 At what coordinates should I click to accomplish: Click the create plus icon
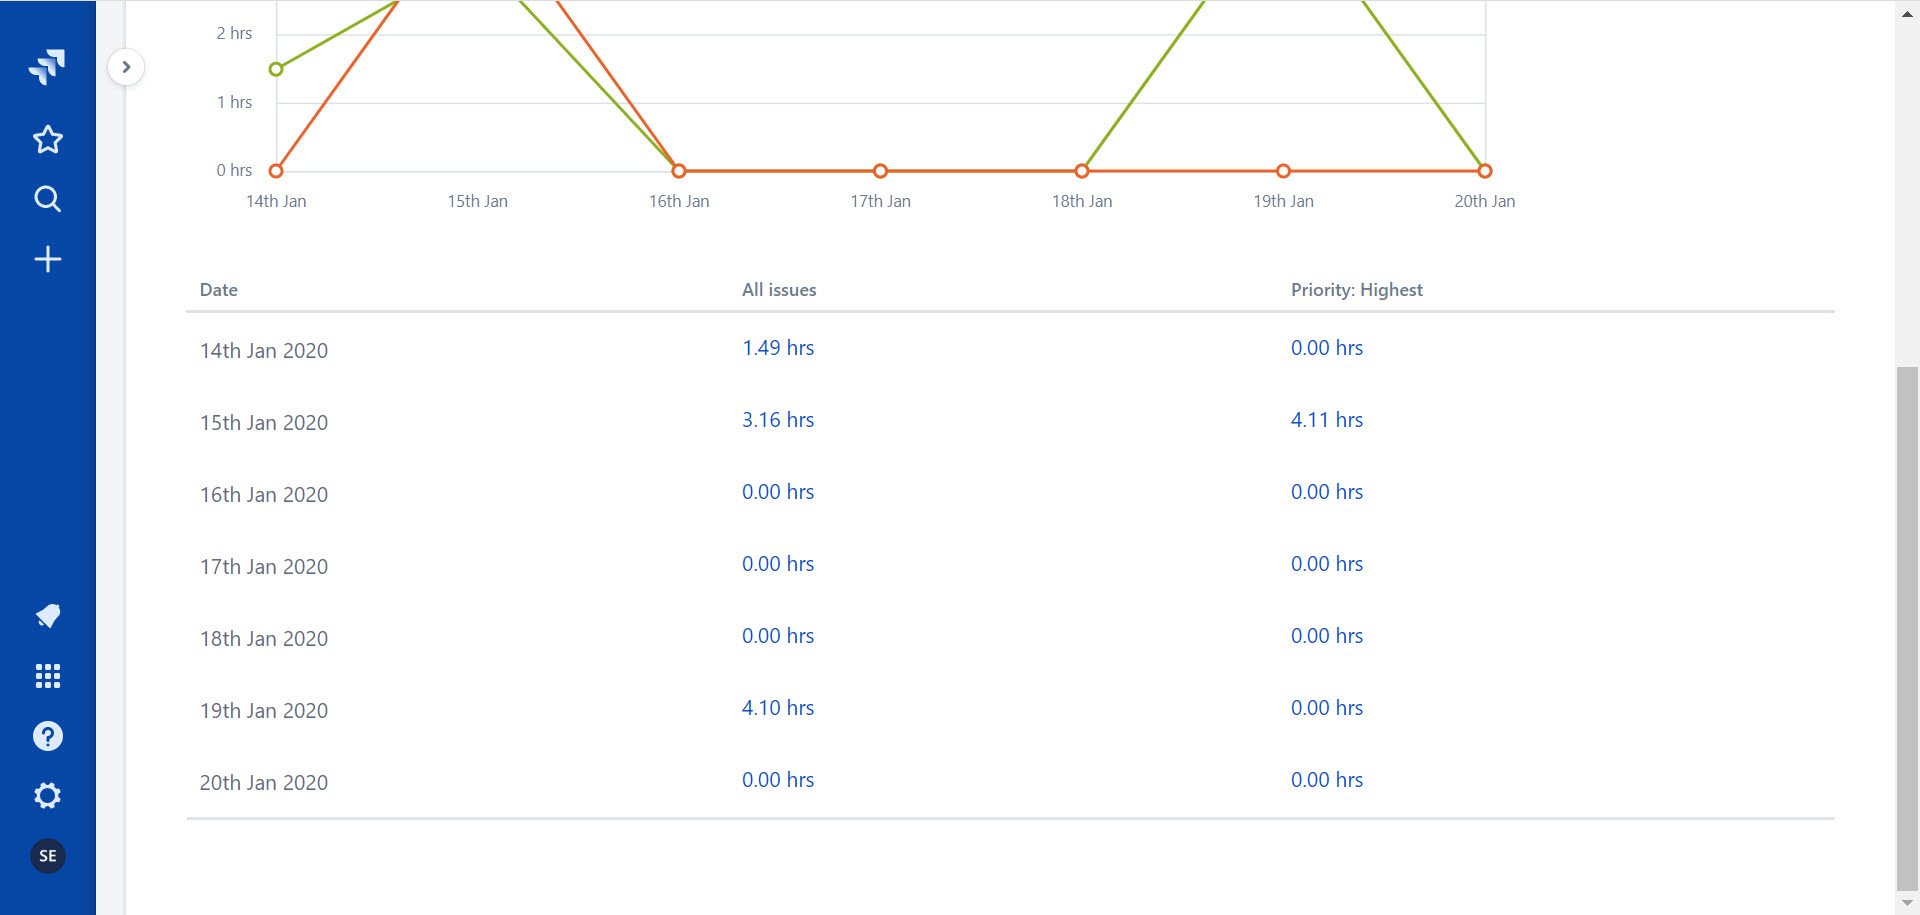pos(47,259)
